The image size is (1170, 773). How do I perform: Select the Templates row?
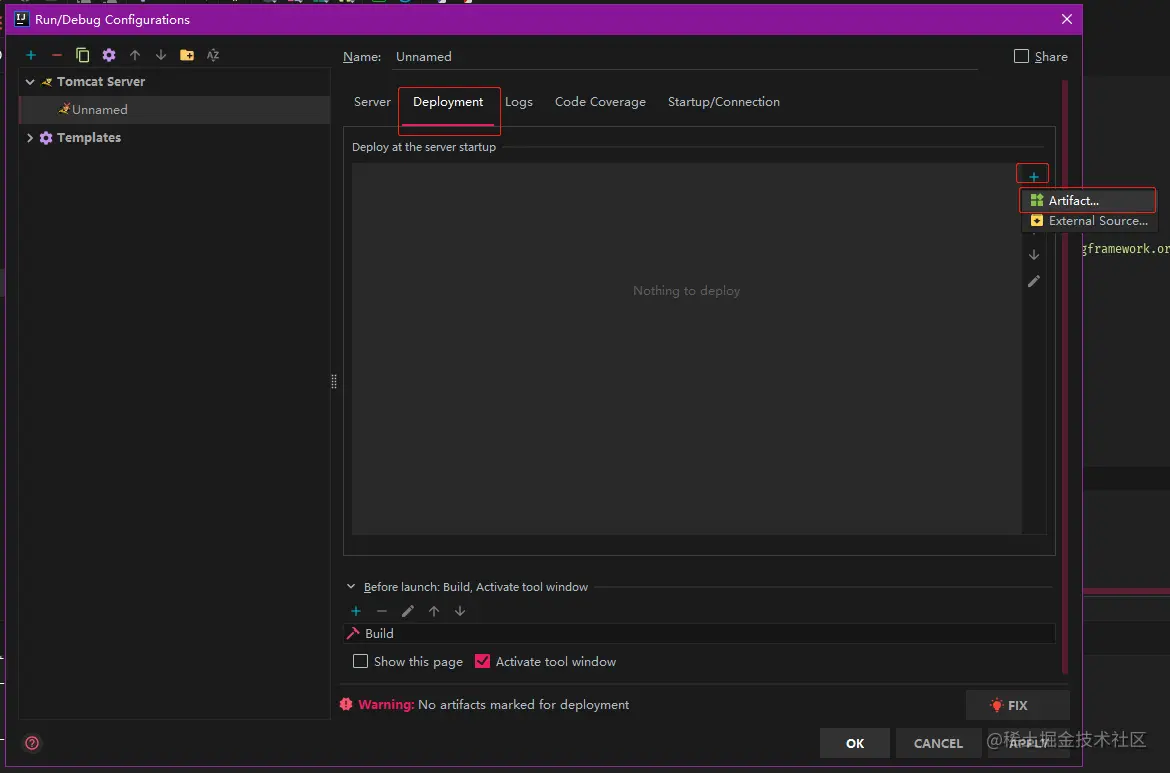(175, 138)
